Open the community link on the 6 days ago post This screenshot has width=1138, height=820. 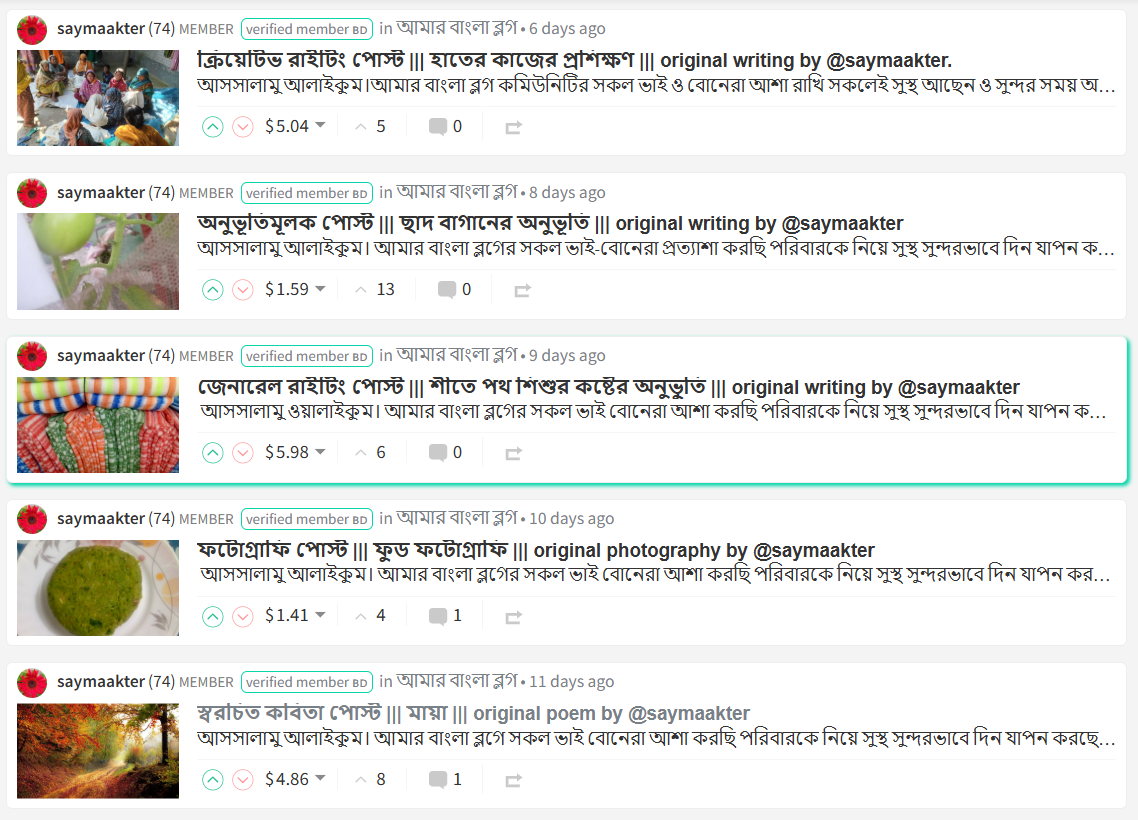tap(457, 28)
